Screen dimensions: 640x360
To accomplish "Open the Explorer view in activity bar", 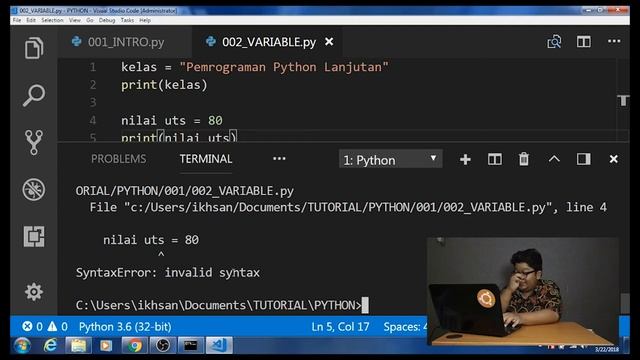I will point(34,48).
